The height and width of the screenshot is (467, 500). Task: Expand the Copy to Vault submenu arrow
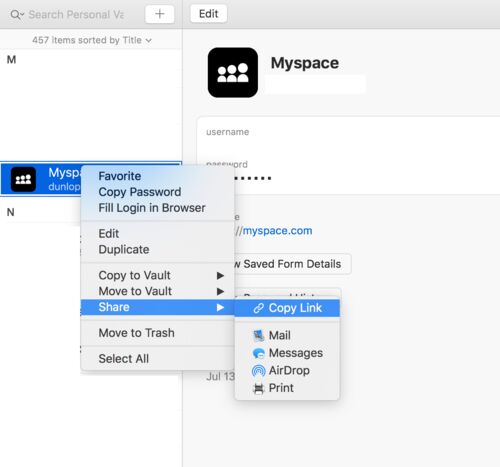click(x=220, y=276)
